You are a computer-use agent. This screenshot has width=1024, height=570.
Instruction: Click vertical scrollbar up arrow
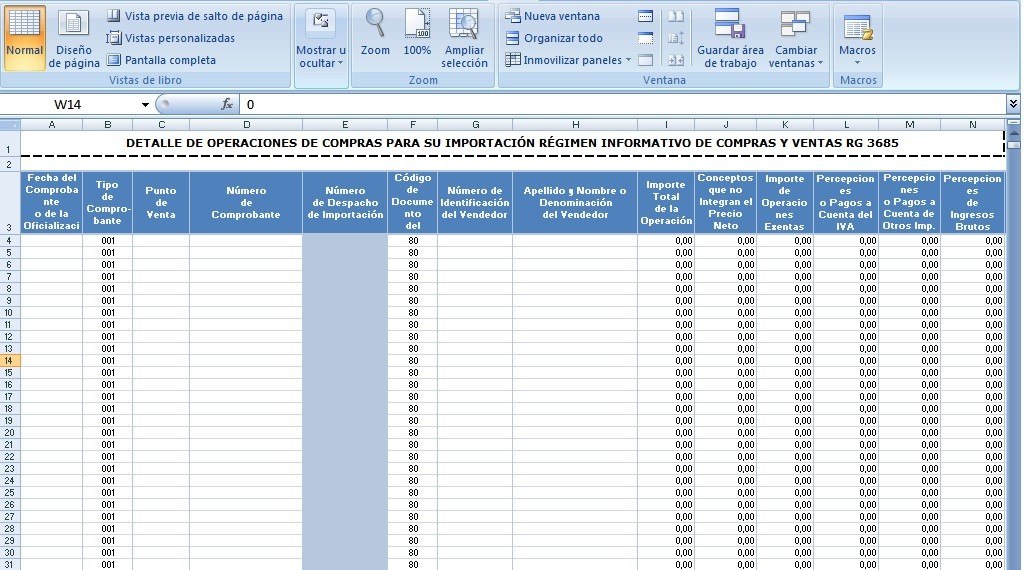coord(1014,133)
